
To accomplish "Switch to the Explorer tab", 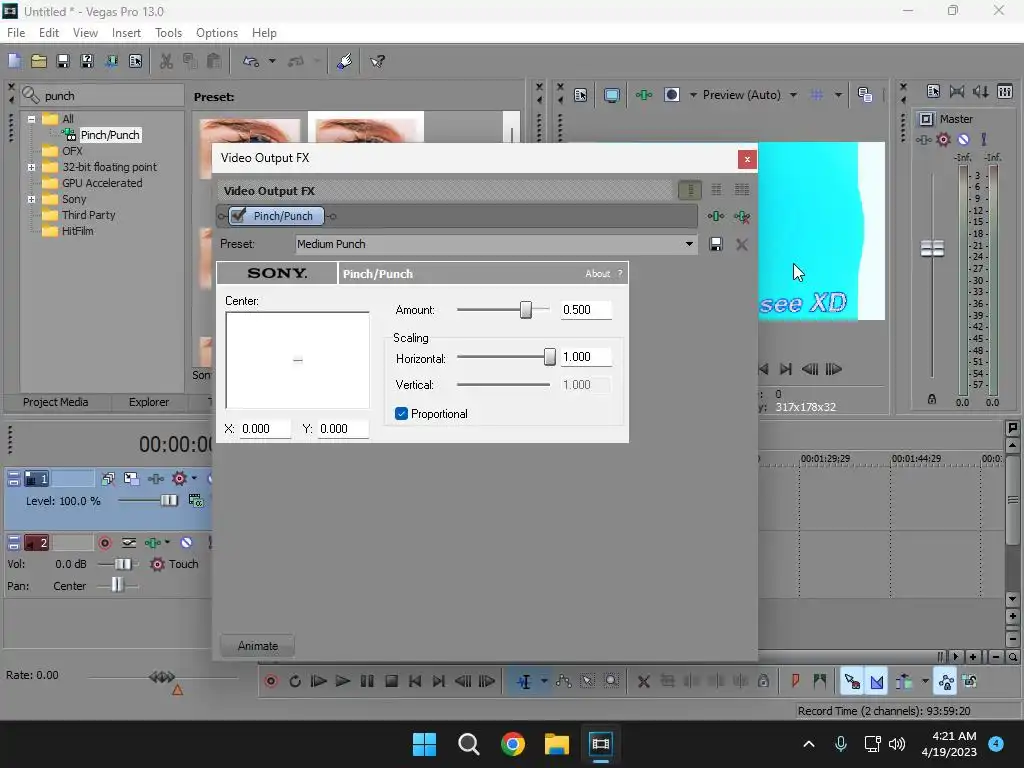I will tap(149, 402).
